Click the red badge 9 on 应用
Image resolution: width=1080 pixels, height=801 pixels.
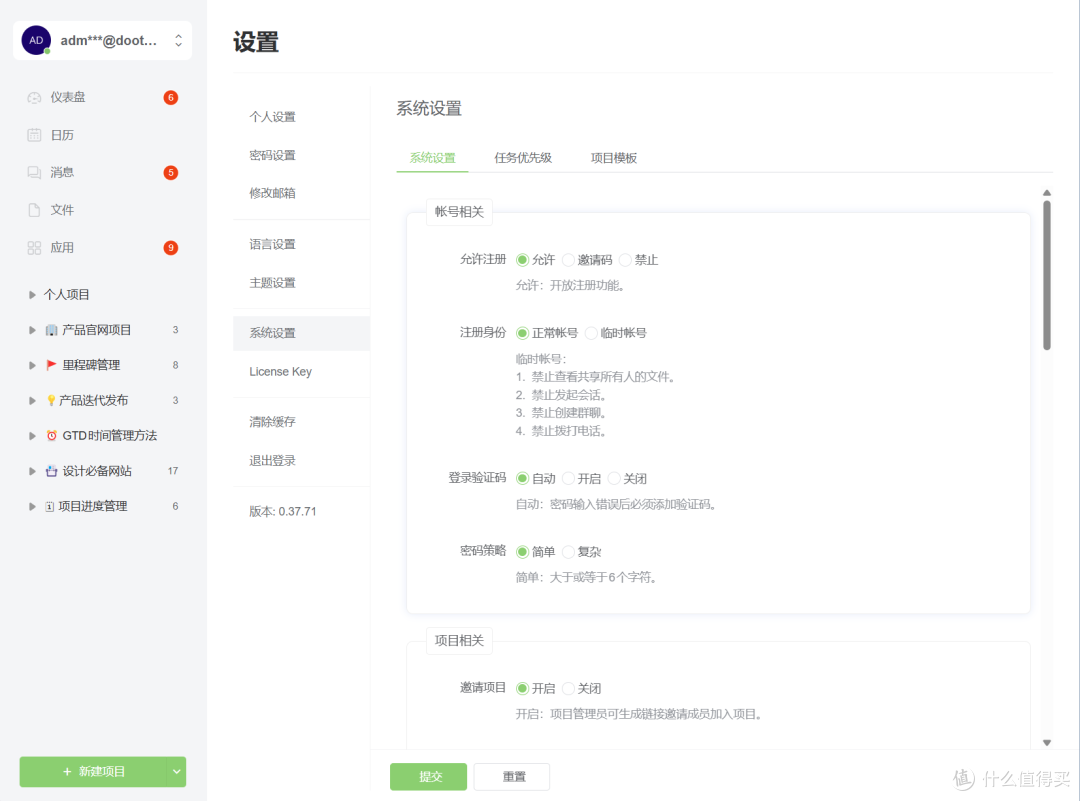(171, 248)
